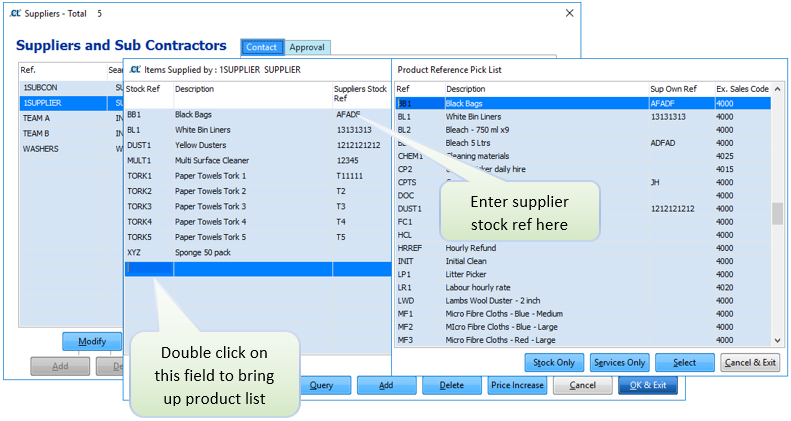Screen dimensions: 791x421
Task: Click the empty highlighted Stock Ref field
Action: [x=149, y=269]
